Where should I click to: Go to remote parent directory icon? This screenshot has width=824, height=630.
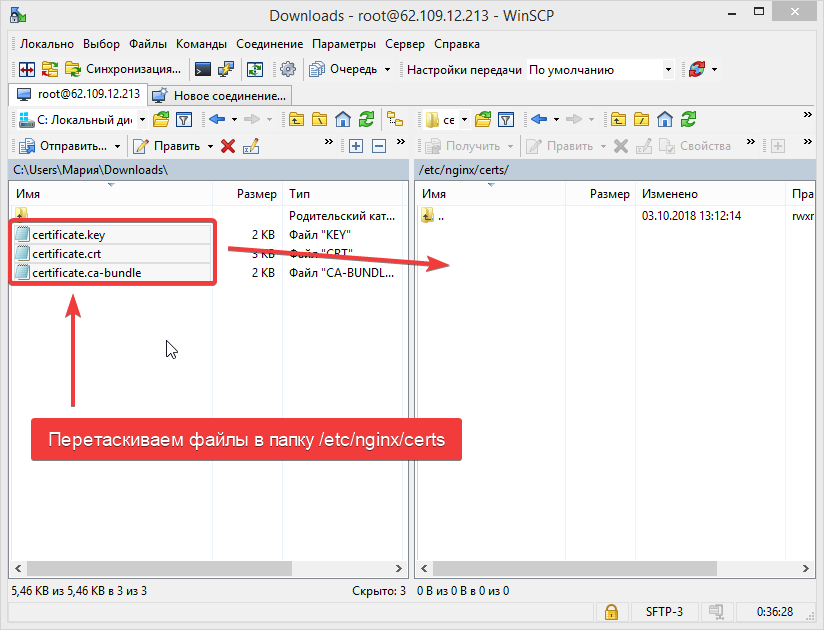pyautogui.click(x=619, y=120)
